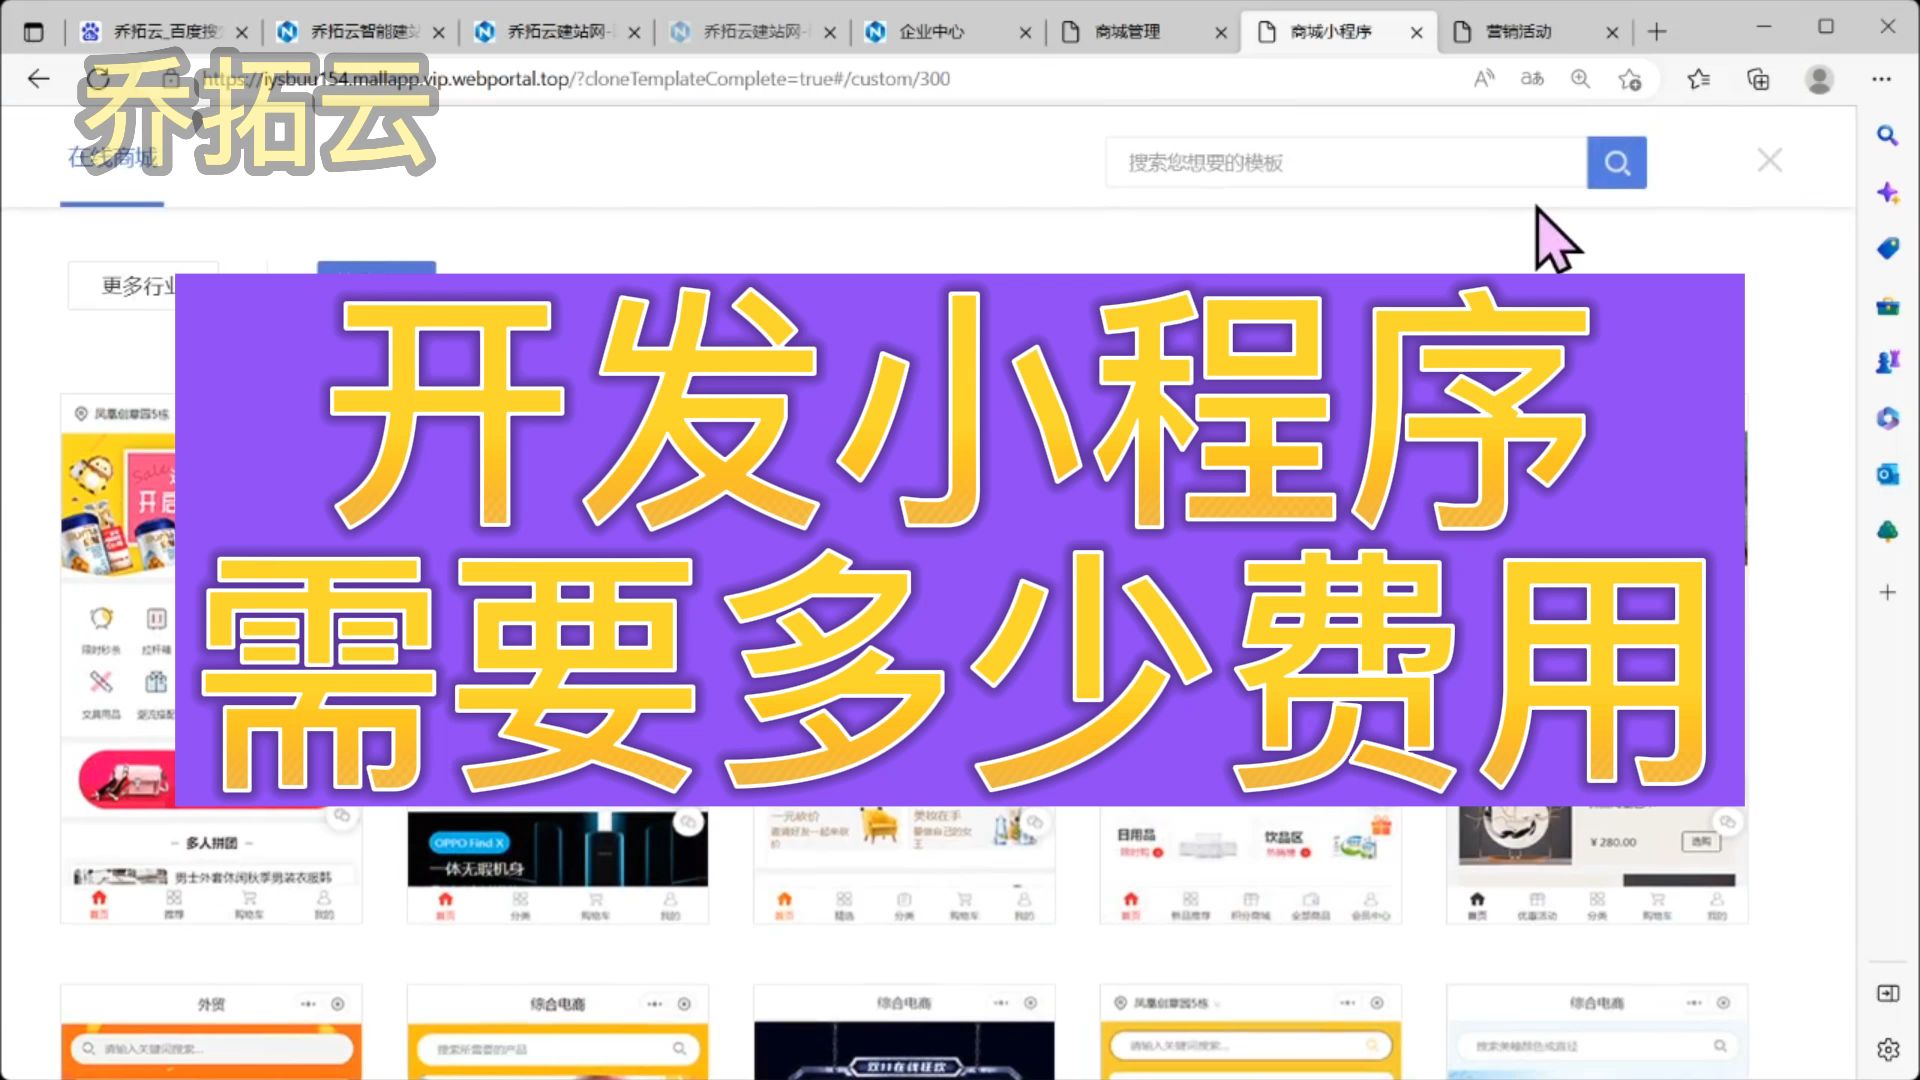1920x1080 pixels.
Task: Switch to the 营销活动 browser tab
Action: click(1534, 32)
